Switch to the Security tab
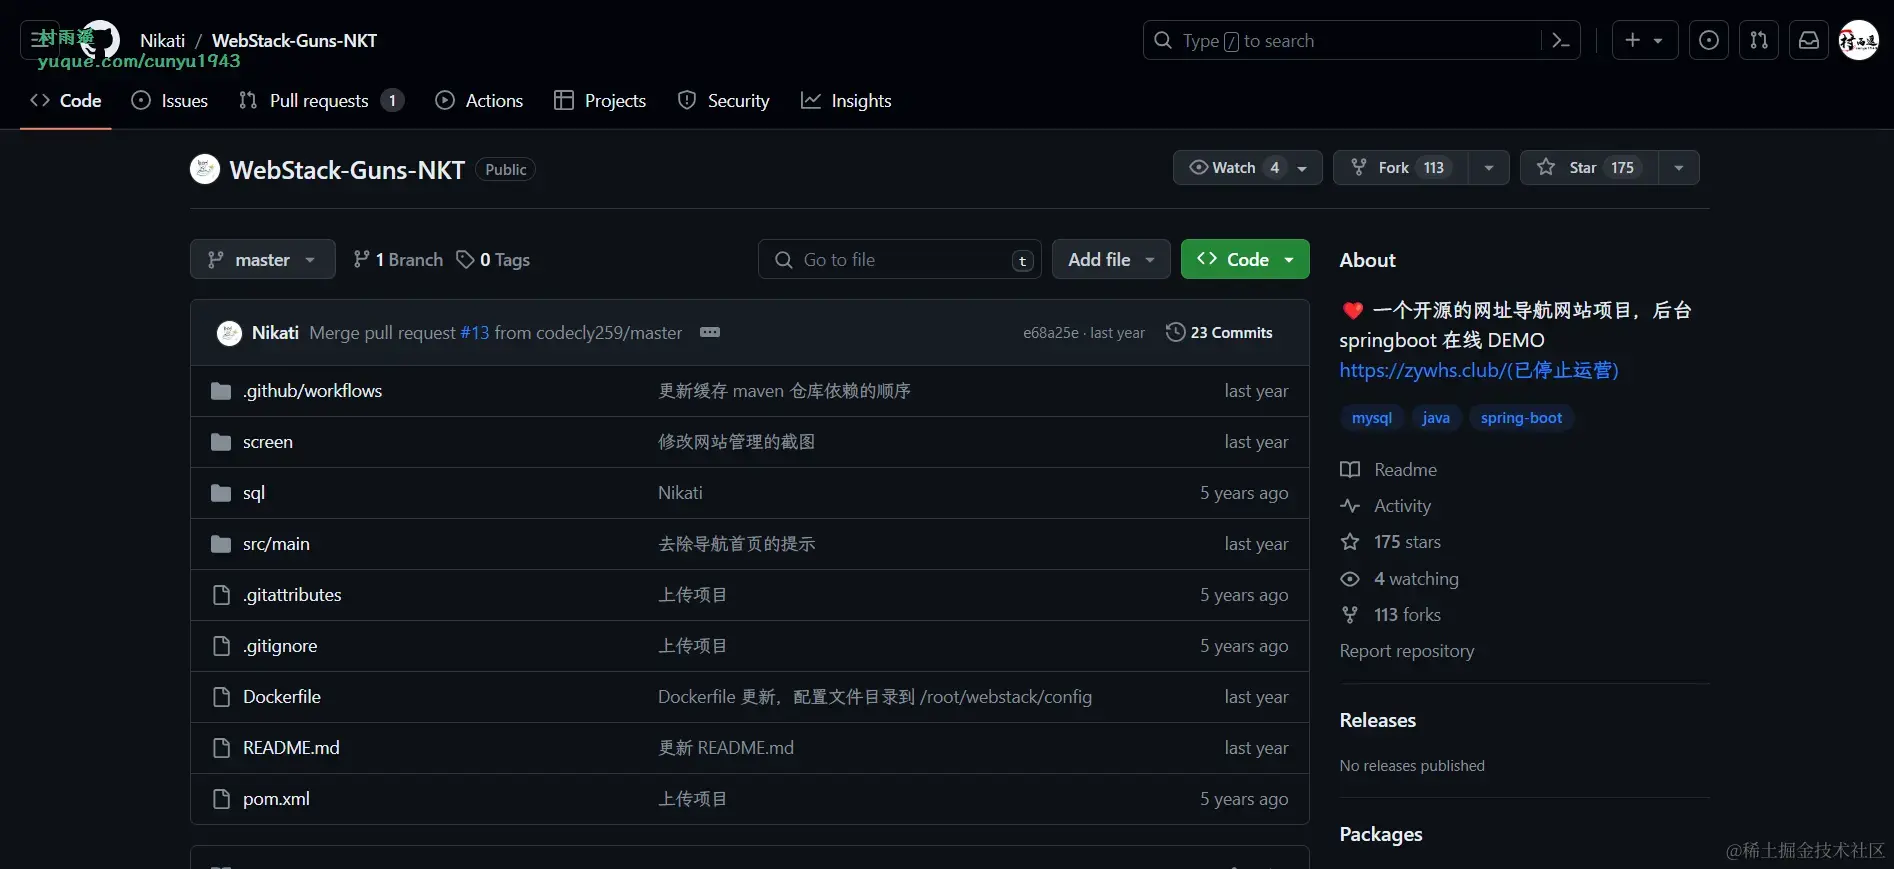1894x869 pixels. 724,101
